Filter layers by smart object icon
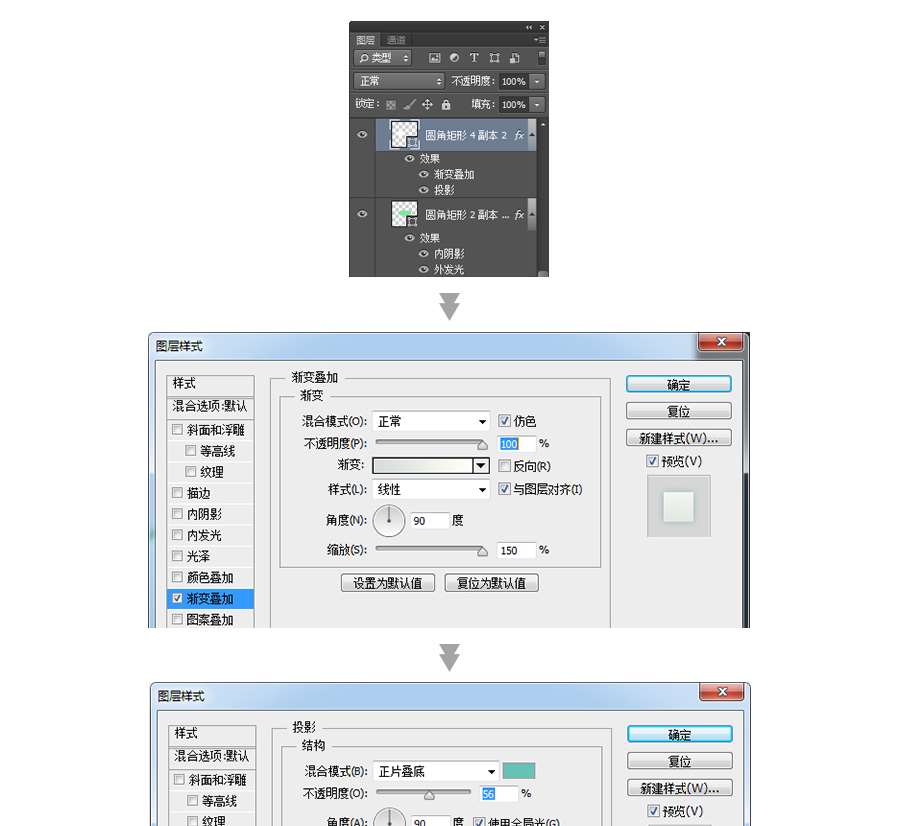 [x=515, y=58]
